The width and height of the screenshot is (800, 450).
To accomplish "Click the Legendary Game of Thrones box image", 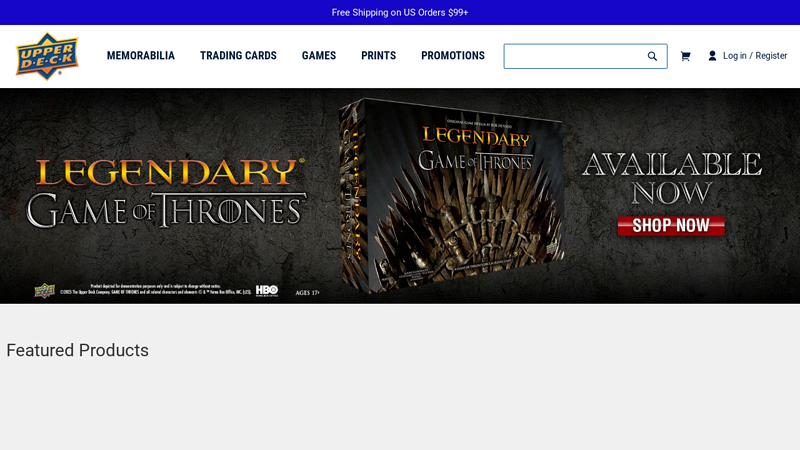I will pos(450,195).
